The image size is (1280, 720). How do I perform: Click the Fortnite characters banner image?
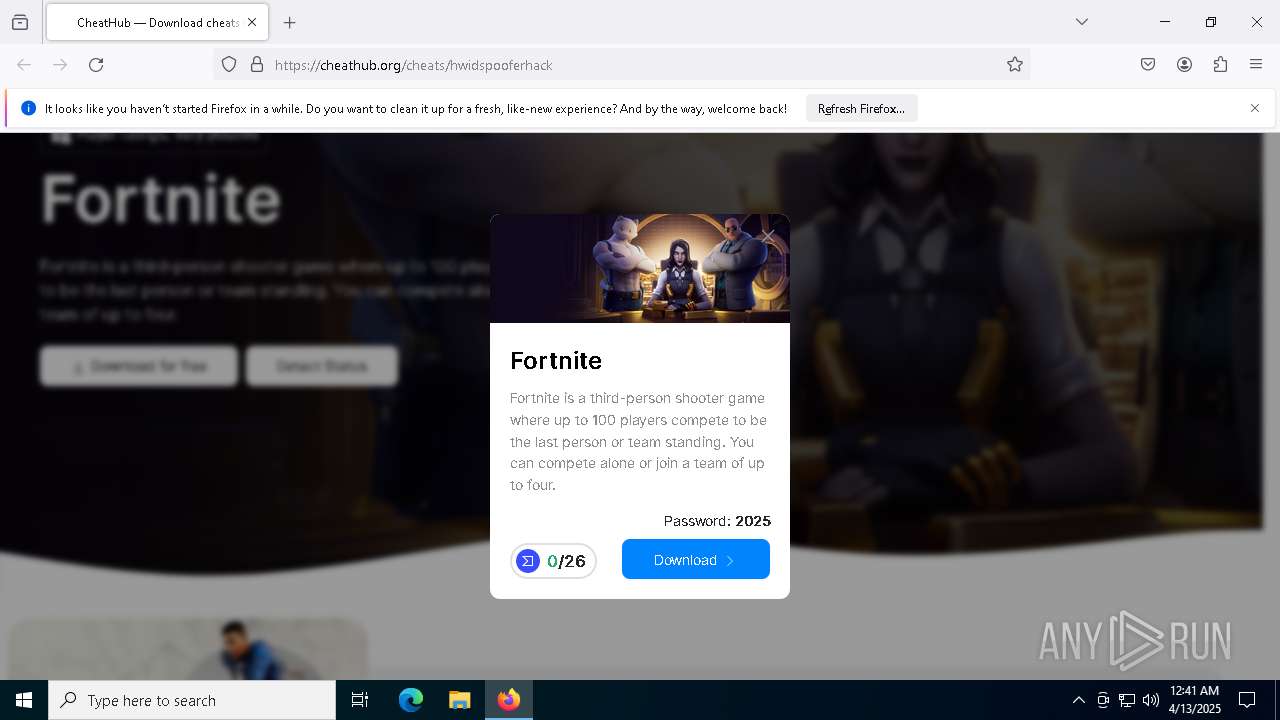click(x=640, y=268)
